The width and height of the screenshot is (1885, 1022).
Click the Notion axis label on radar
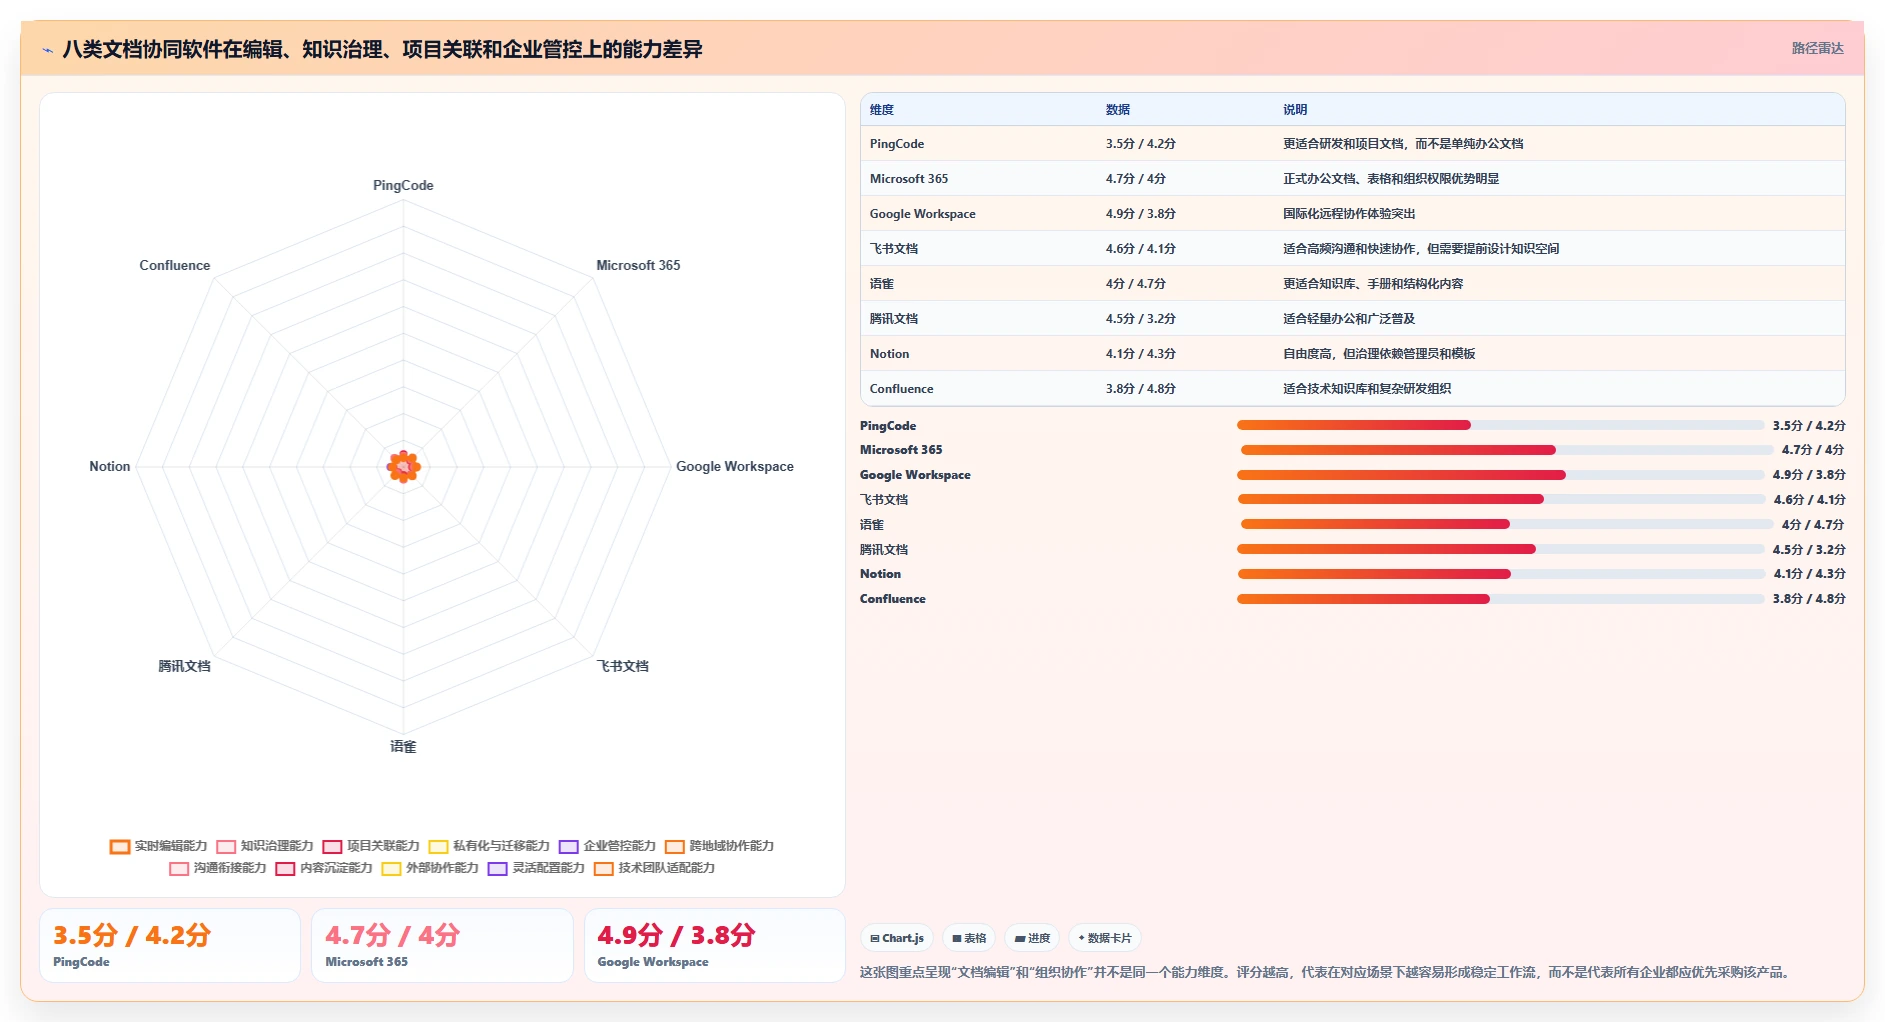click(109, 466)
